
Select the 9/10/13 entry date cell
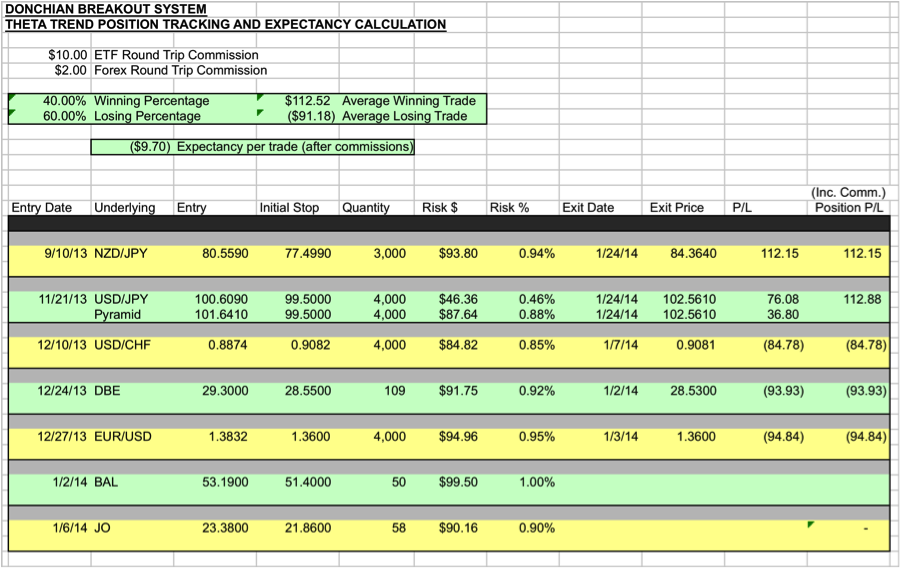pyautogui.click(x=66, y=253)
